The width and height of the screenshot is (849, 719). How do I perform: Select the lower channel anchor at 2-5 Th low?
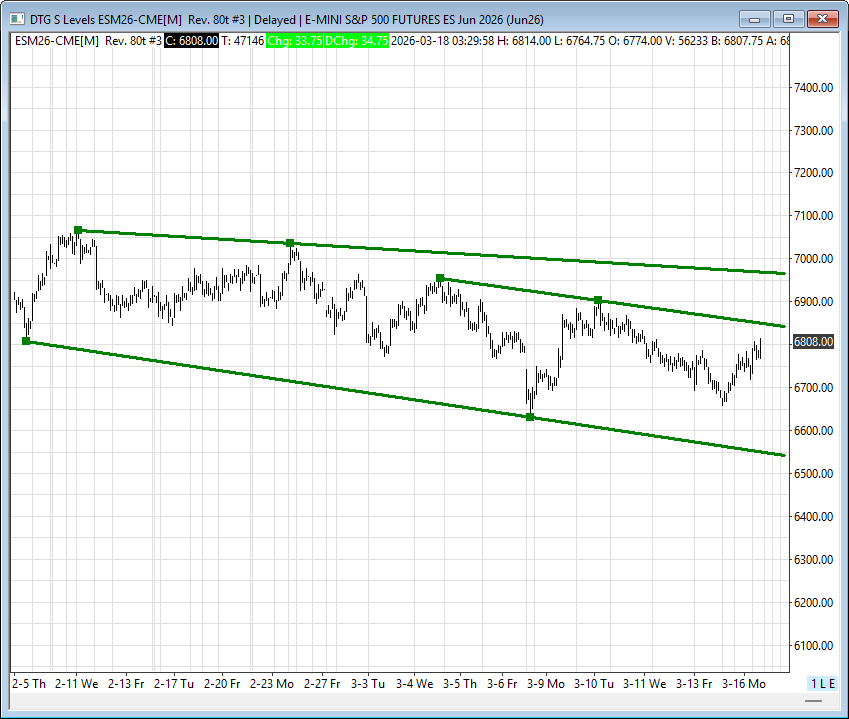click(x=27, y=341)
